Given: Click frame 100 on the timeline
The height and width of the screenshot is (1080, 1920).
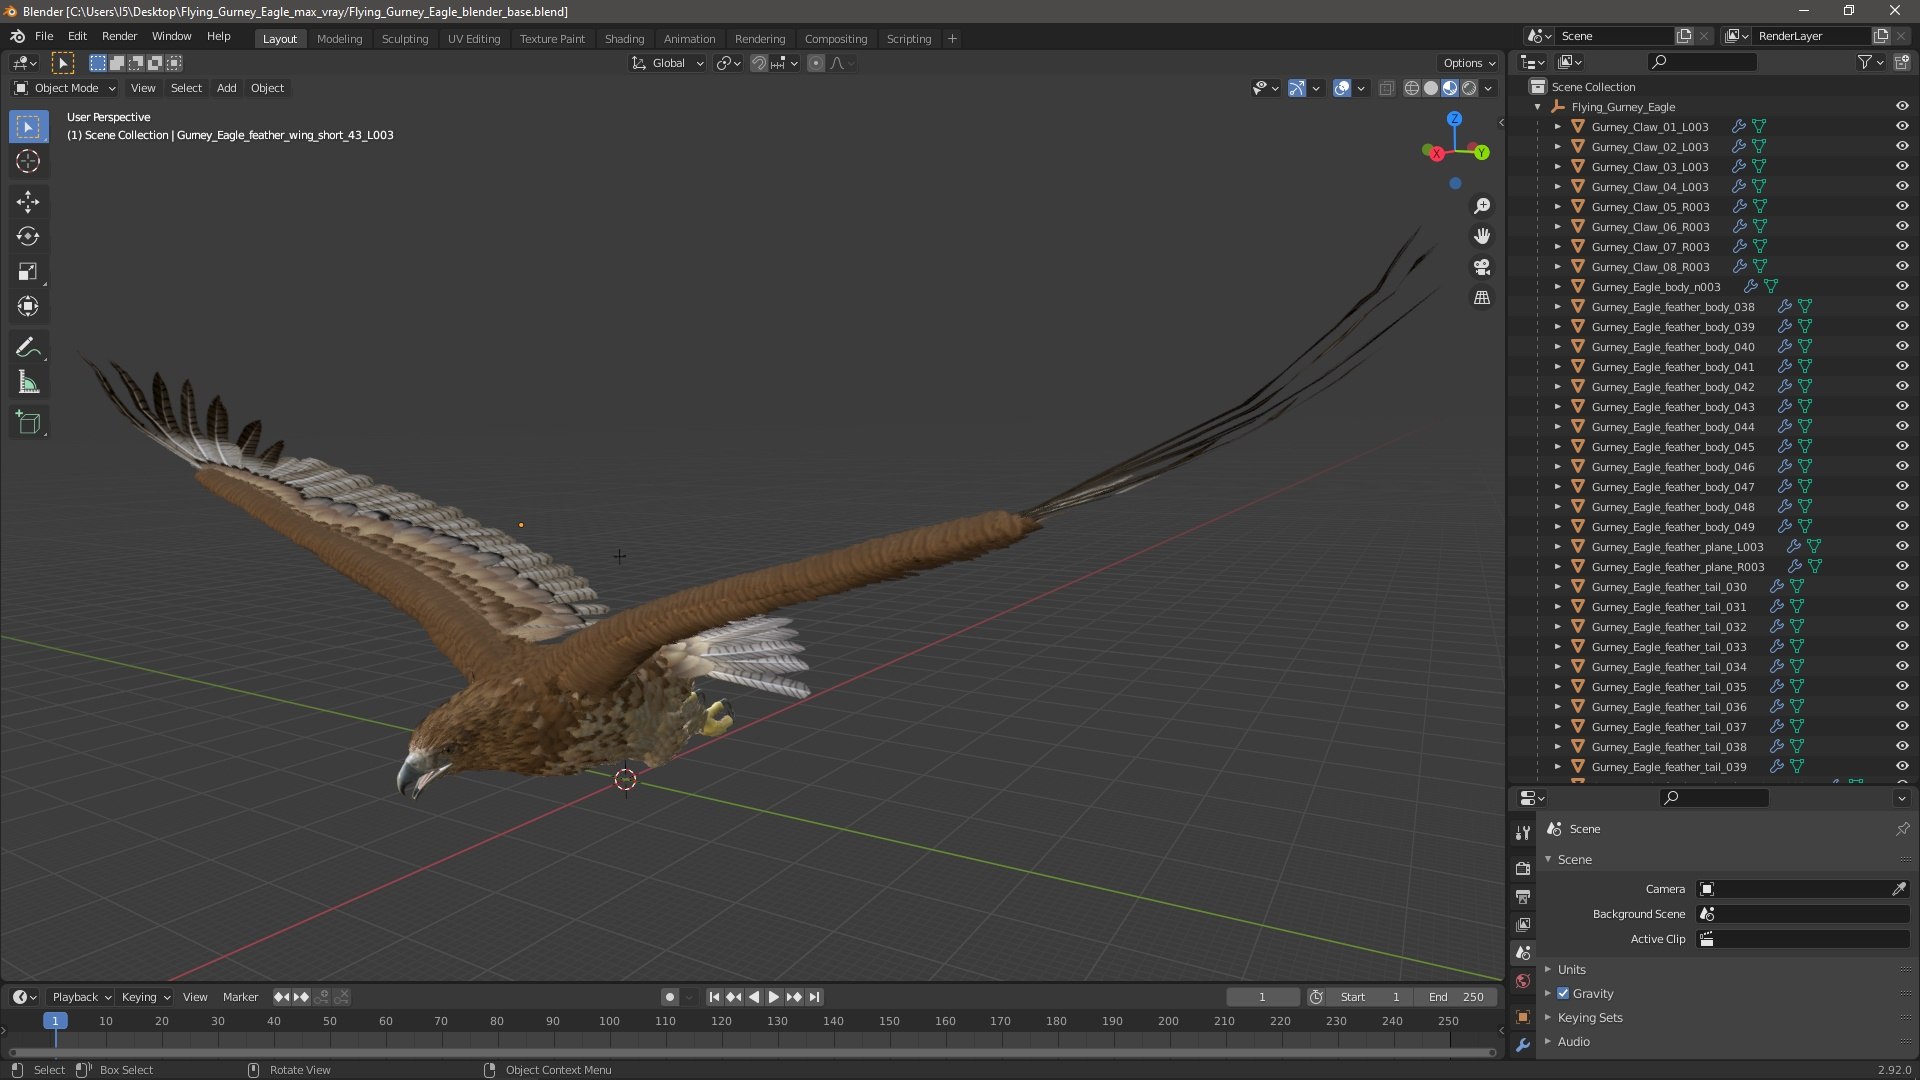Looking at the screenshot, I should tap(609, 1021).
